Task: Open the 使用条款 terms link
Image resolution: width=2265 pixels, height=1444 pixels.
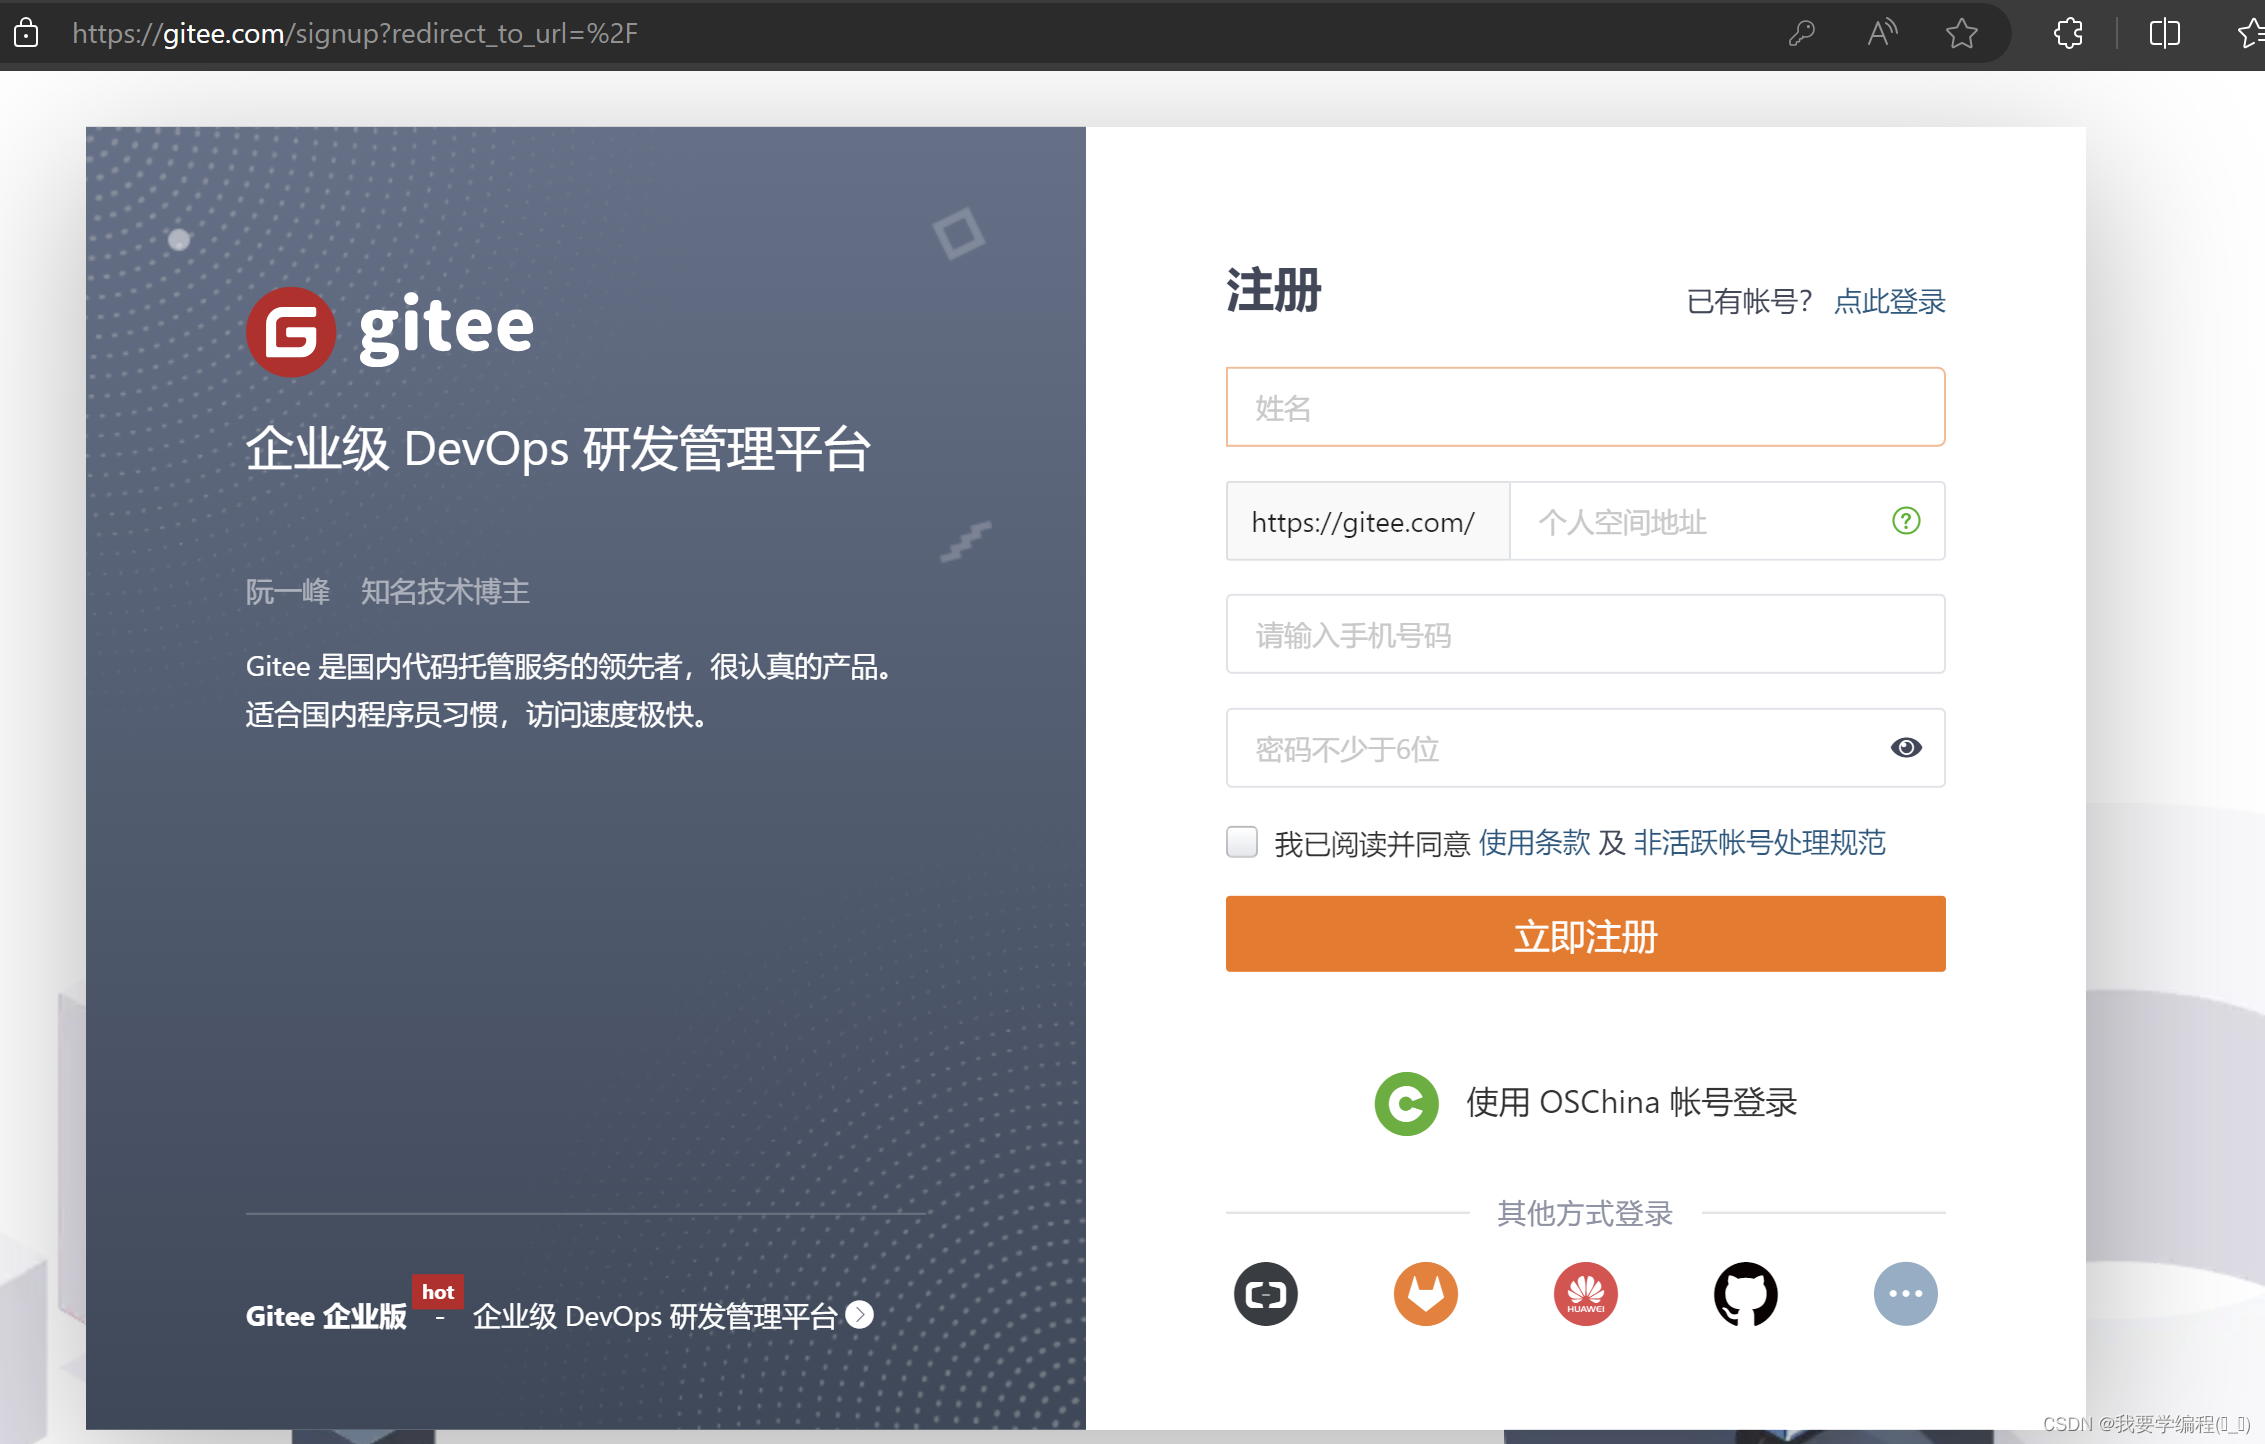Action: pos(1534,843)
